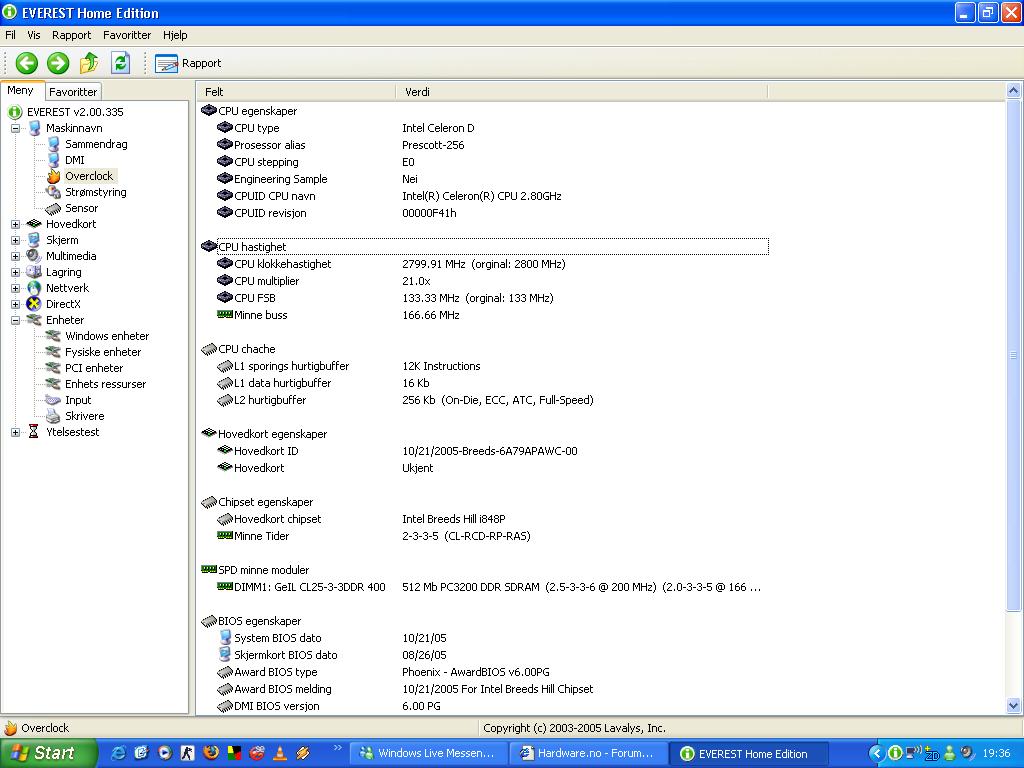Open the Rapport menu
Image resolution: width=1024 pixels, height=768 pixels.
pos(71,35)
